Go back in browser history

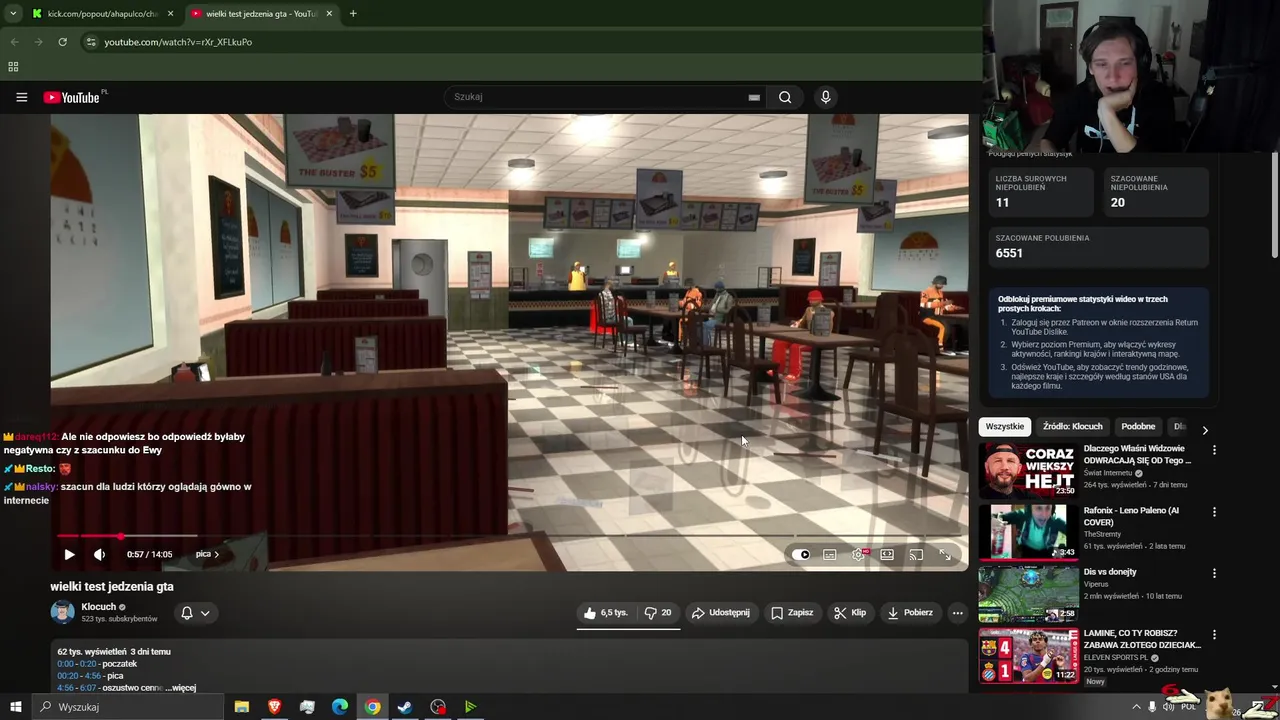(14, 42)
